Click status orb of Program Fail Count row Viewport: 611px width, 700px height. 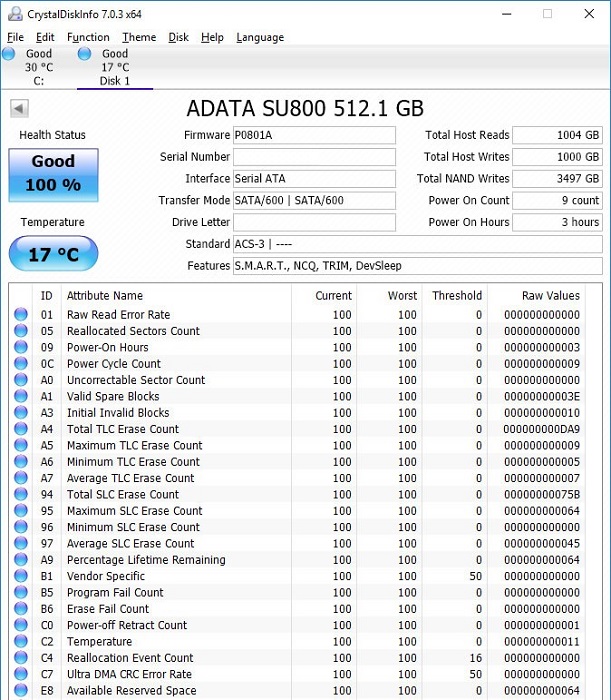[21, 592]
